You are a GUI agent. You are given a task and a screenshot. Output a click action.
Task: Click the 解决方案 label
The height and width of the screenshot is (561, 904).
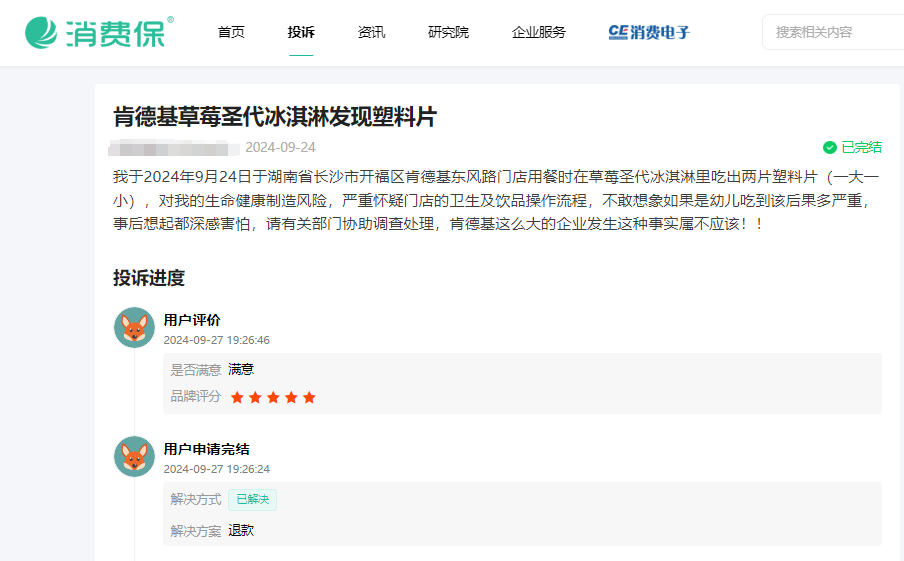(x=196, y=531)
